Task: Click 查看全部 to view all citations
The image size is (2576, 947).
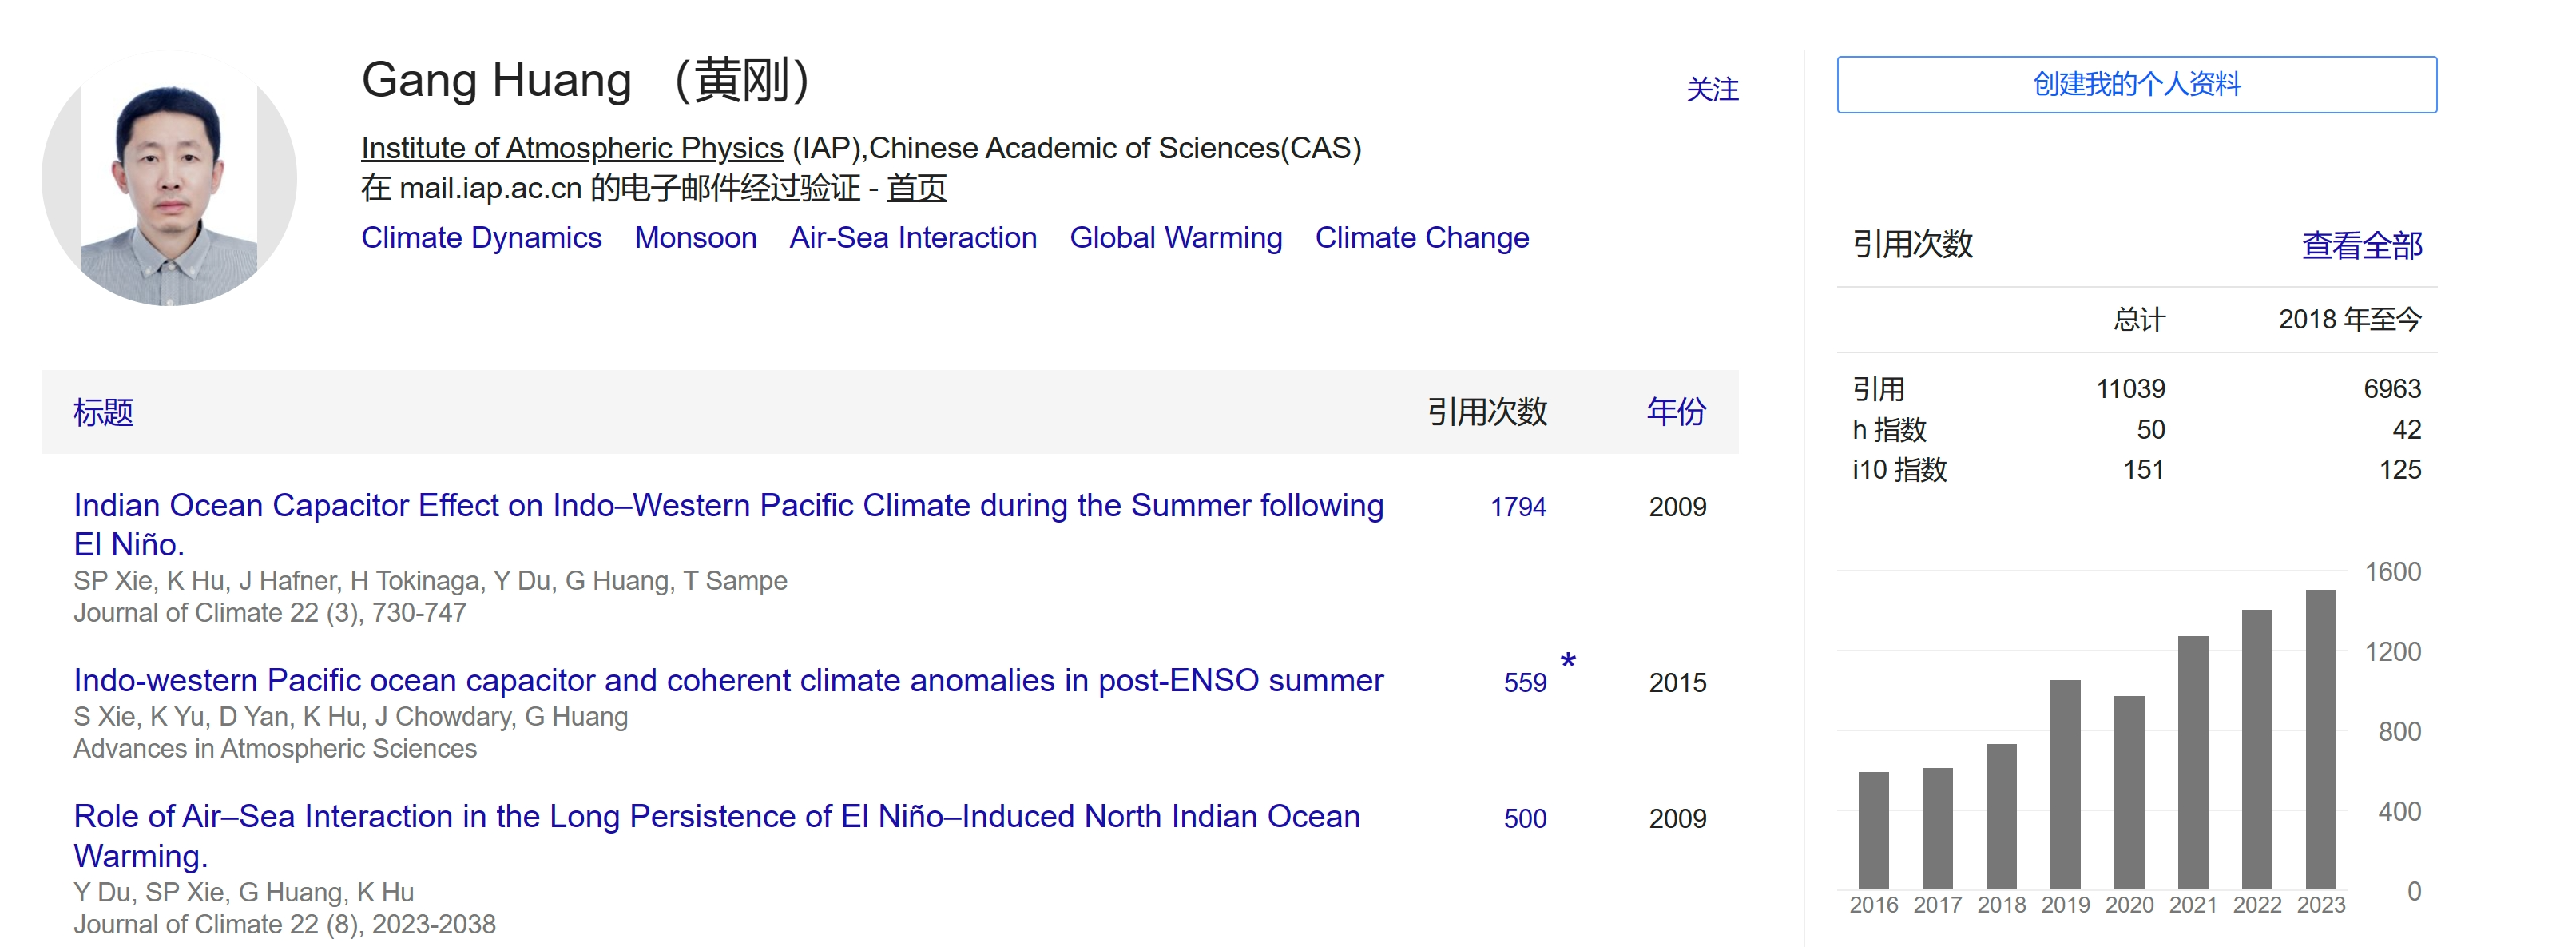Action: (x=2362, y=246)
